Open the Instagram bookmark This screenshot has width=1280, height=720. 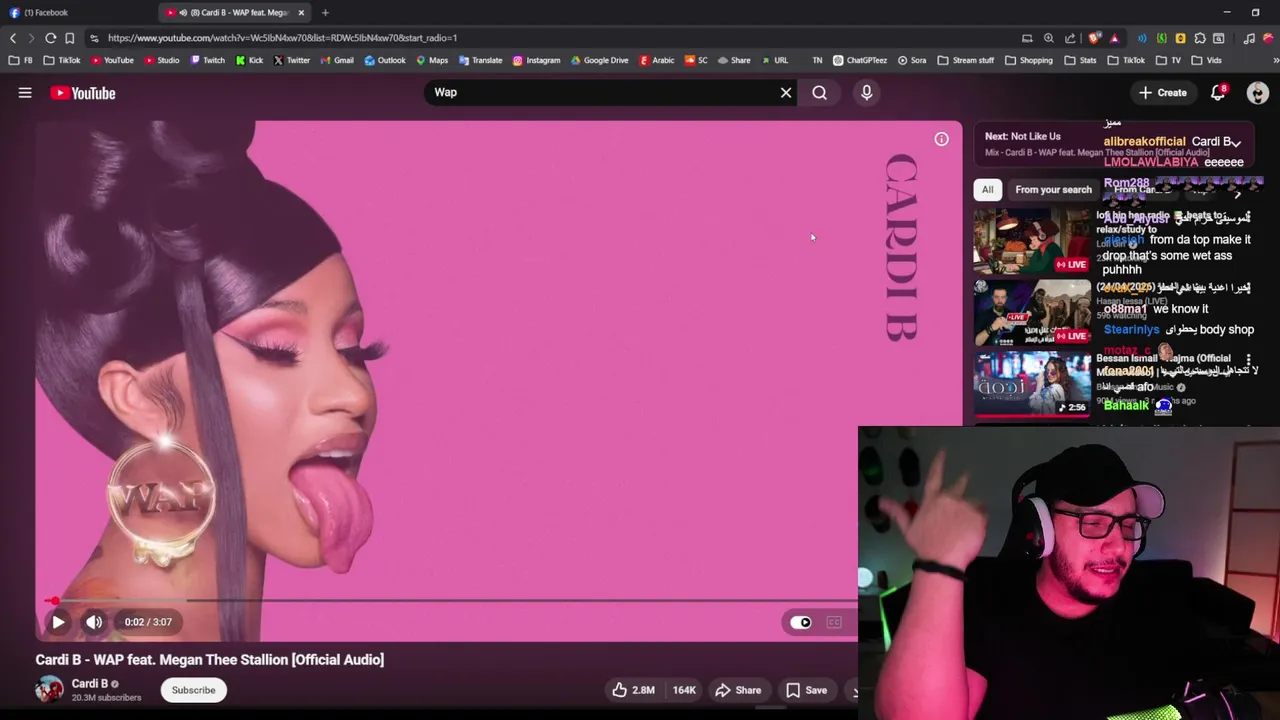pyautogui.click(x=537, y=60)
